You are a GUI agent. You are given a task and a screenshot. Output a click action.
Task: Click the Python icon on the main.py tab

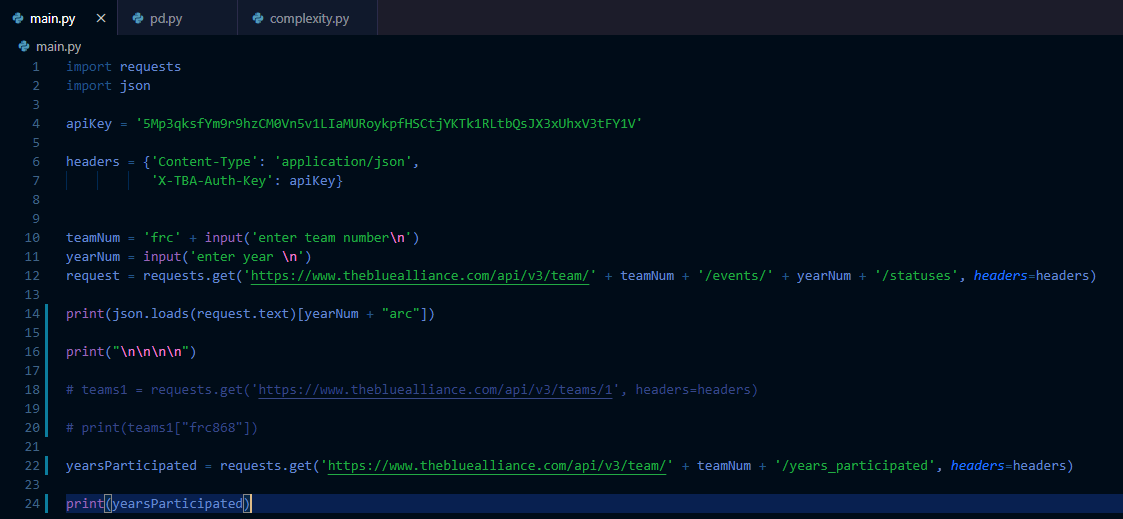point(19,18)
